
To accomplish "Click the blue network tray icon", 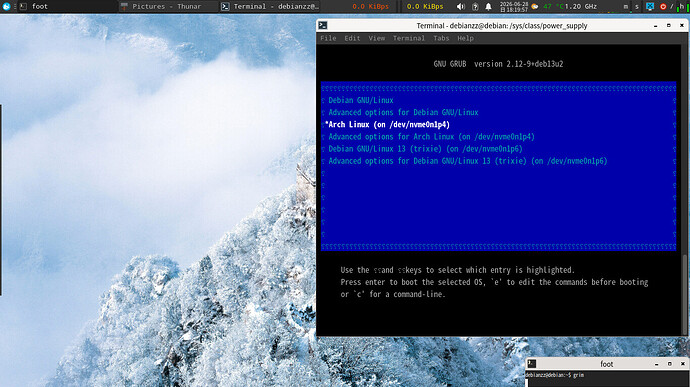I will point(650,6).
